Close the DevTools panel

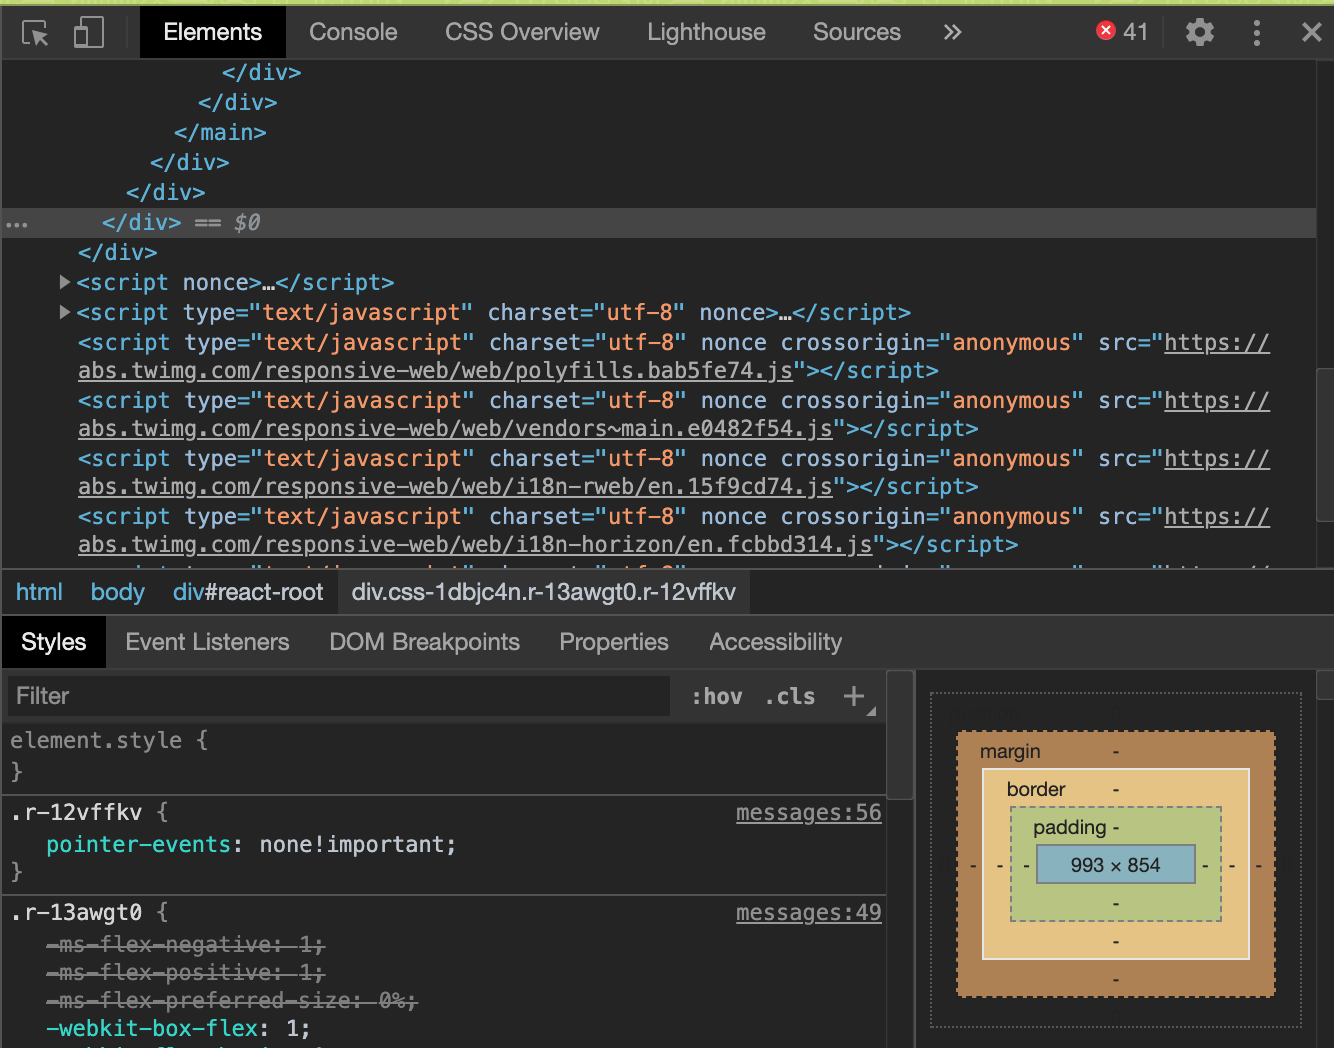tap(1311, 32)
